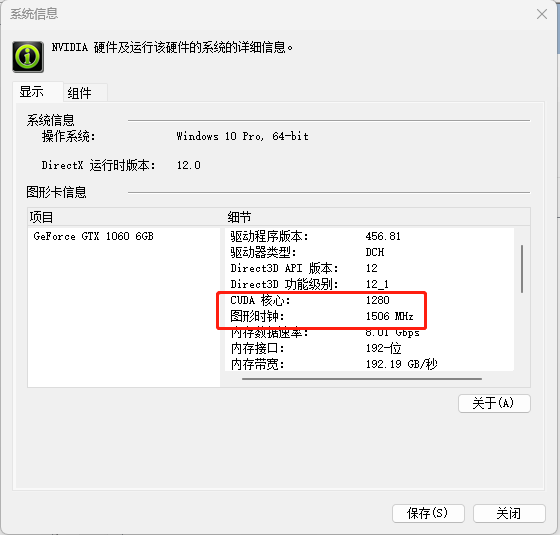Click the vertical scrollbar in details list

pyautogui.click(x=522, y=269)
